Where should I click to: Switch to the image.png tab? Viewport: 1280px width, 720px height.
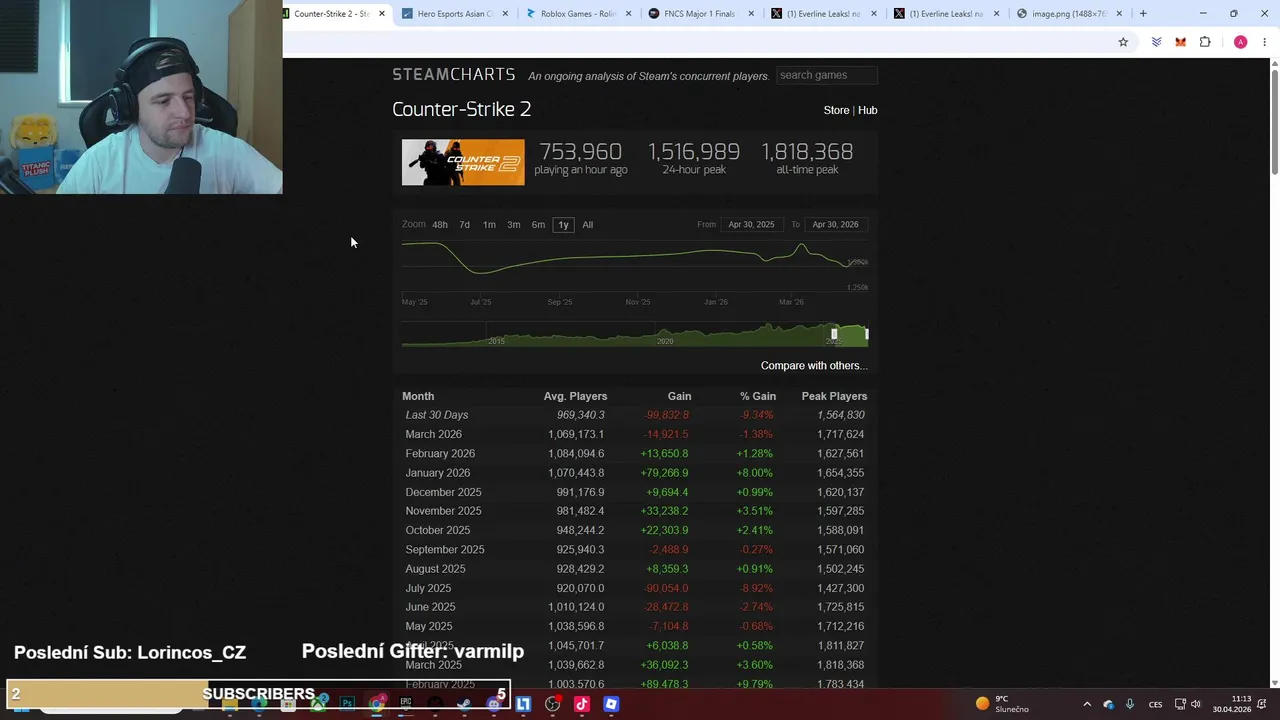(x=1069, y=14)
